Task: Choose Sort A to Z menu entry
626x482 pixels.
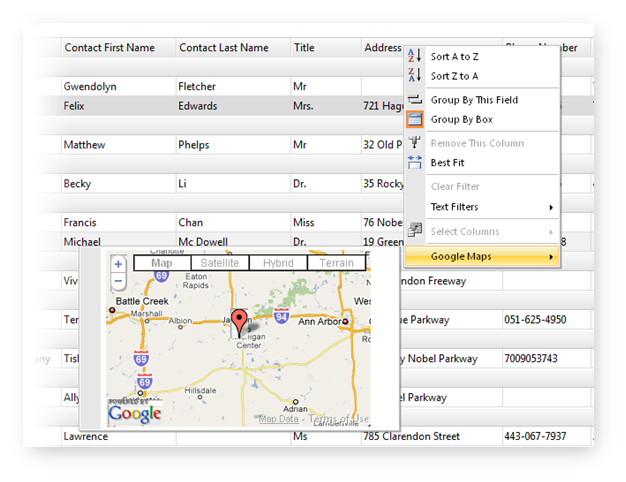Action: click(483, 57)
